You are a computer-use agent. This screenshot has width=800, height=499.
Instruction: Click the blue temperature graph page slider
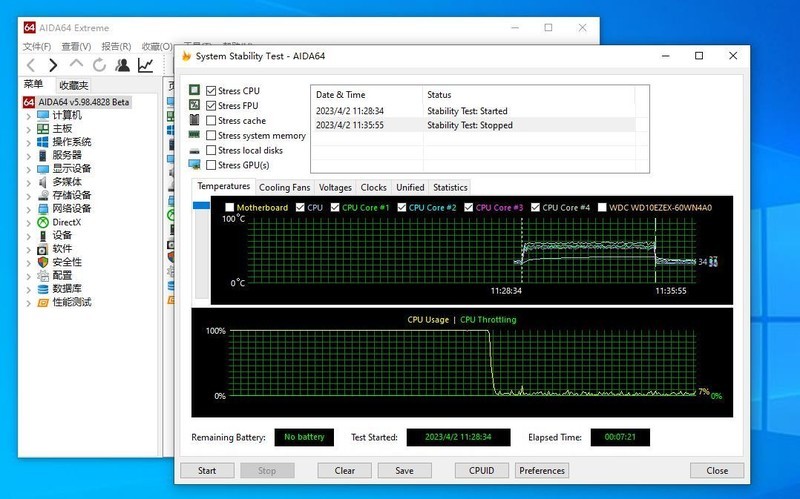point(202,205)
